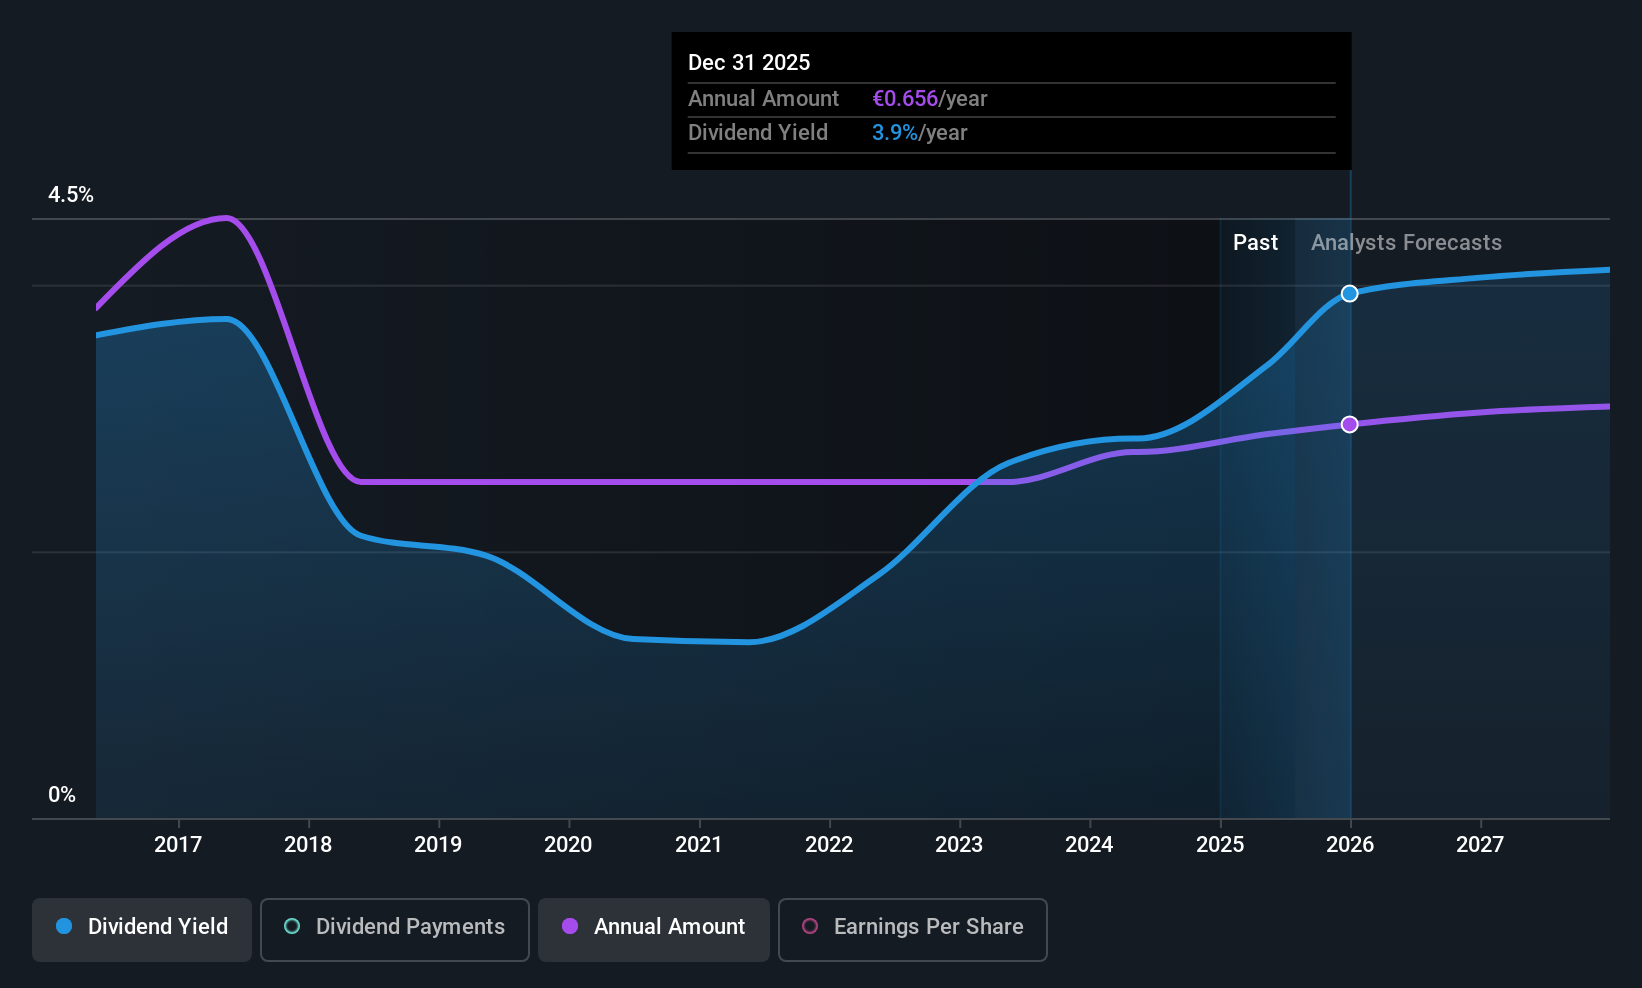The height and width of the screenshot is (988, 1642).
Task: Click the purple Annual Amount data point marker
Action: pos(1350,424)
